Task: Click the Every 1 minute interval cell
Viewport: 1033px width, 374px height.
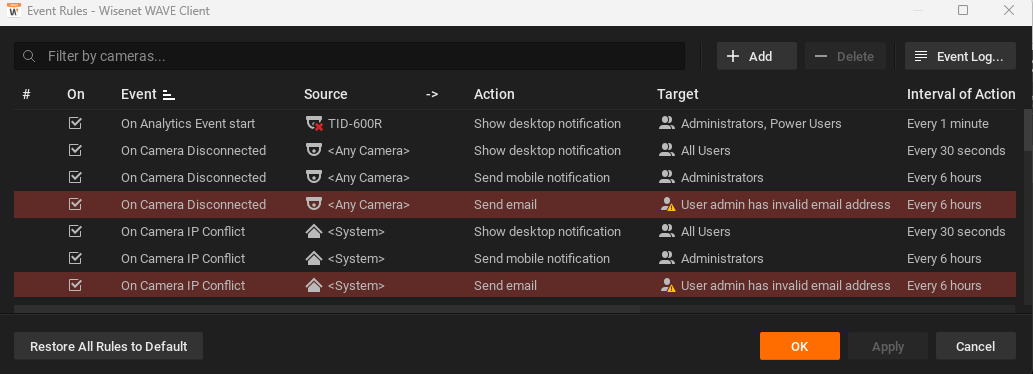Action: click(x=947, y=123)
